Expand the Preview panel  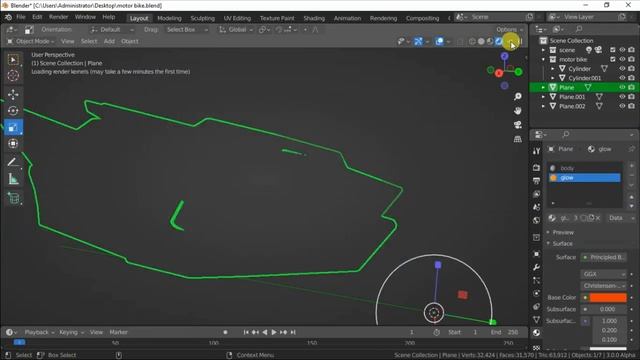[562, 232]
